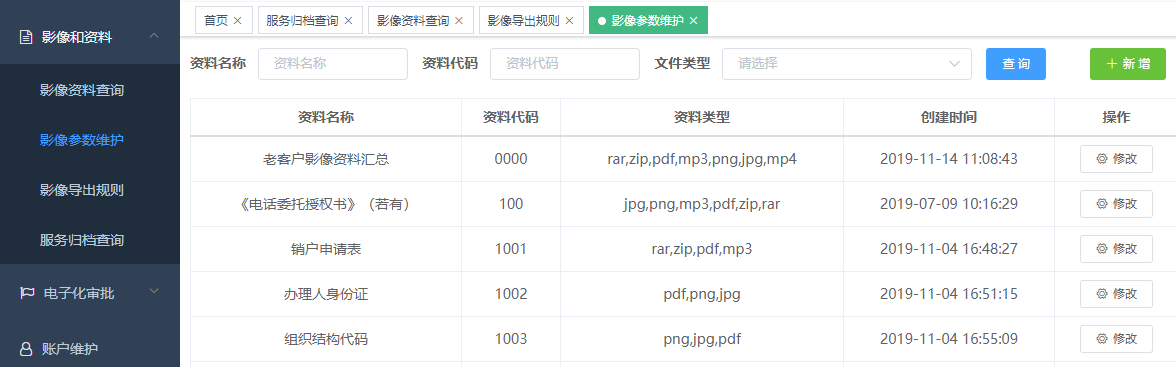Click 修改 for the 老客户影像资料汇总 row
This screenshot has width=1176, height=367.
pos(1116,159)
